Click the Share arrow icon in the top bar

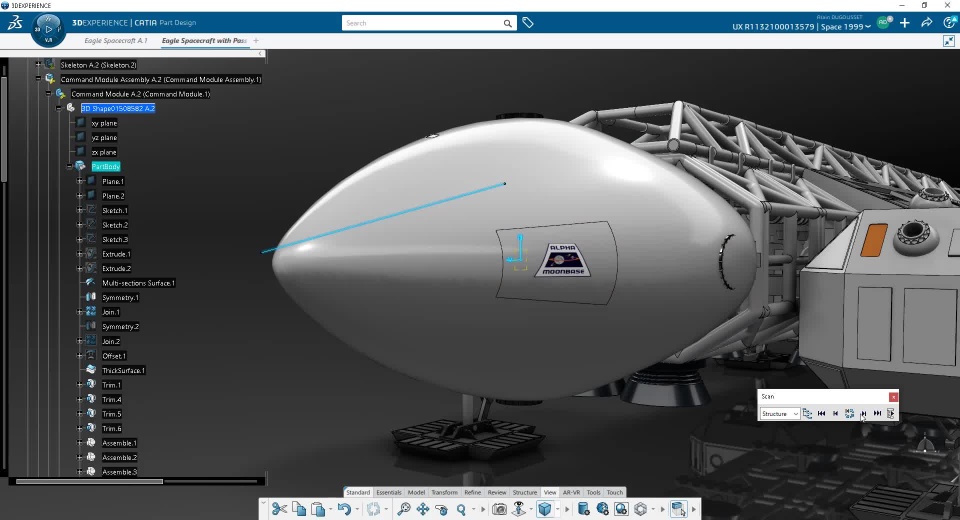[927, 23]
